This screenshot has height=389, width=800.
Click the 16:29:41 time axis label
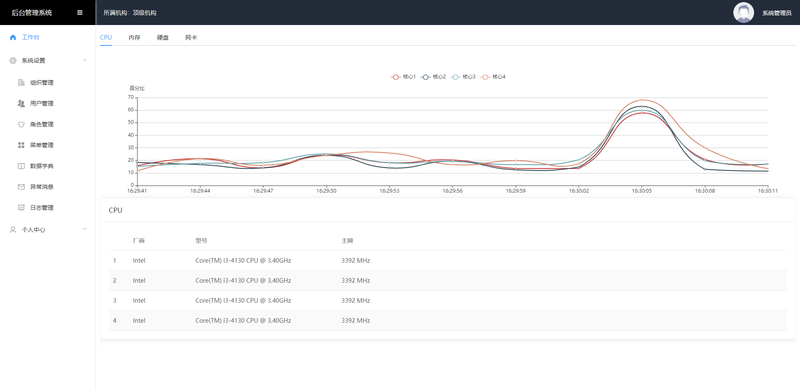pos(137,190)
